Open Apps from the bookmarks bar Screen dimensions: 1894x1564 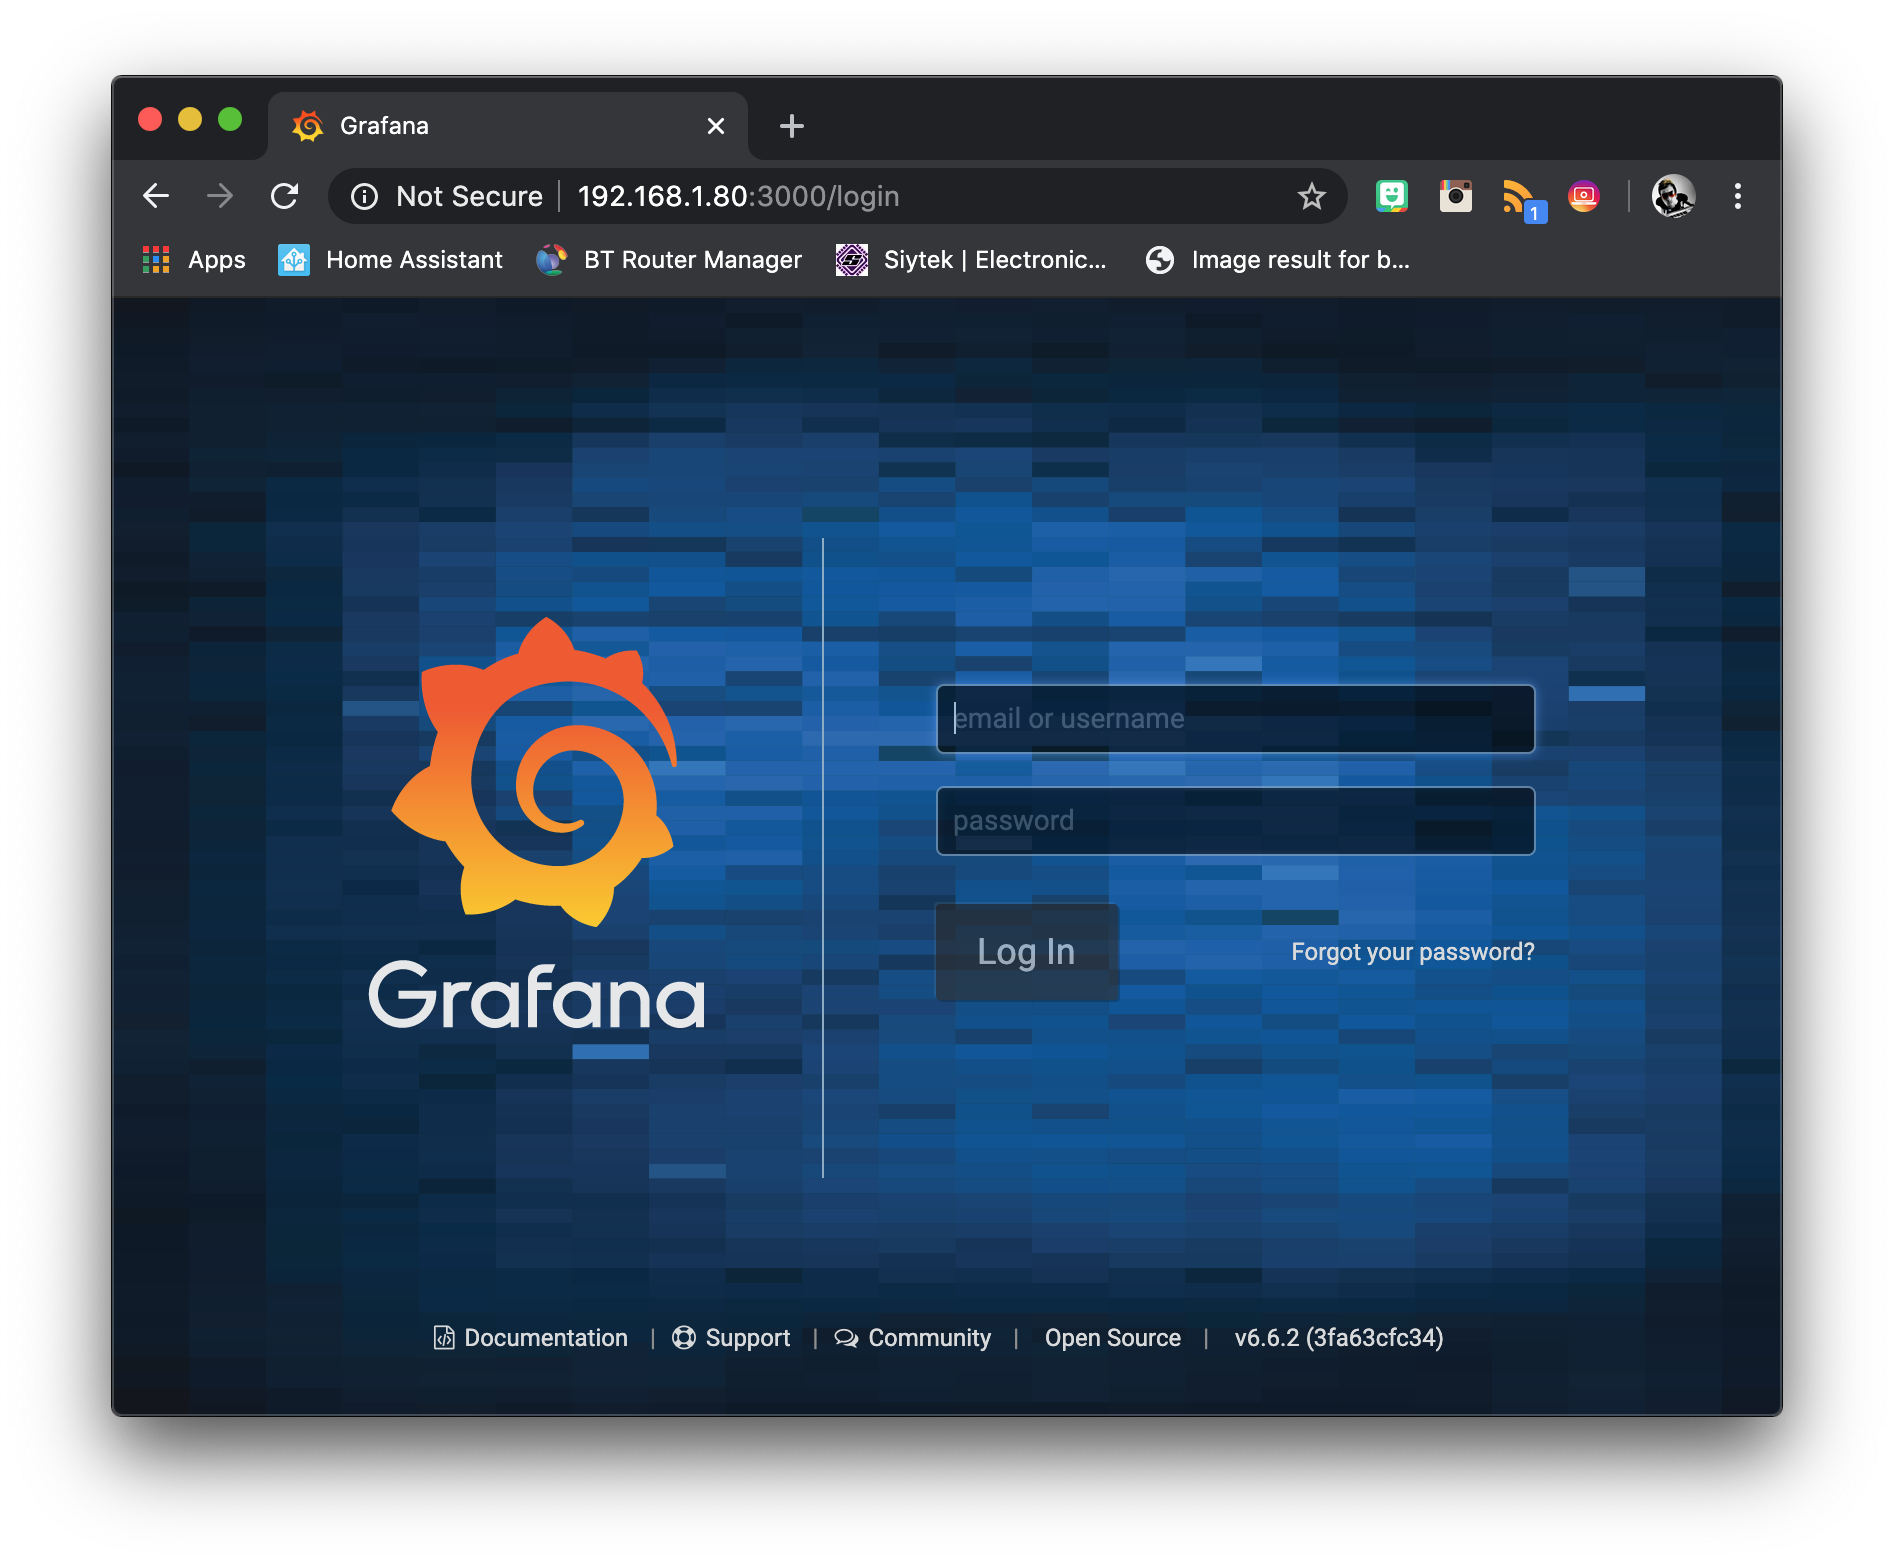coord(195,260)
